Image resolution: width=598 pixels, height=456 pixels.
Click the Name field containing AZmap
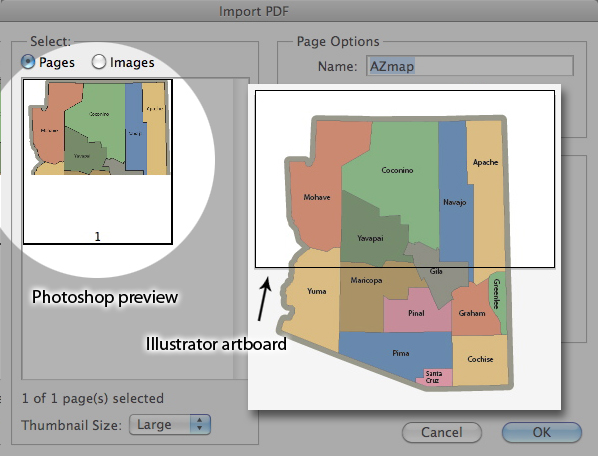[x=469, y=66]
